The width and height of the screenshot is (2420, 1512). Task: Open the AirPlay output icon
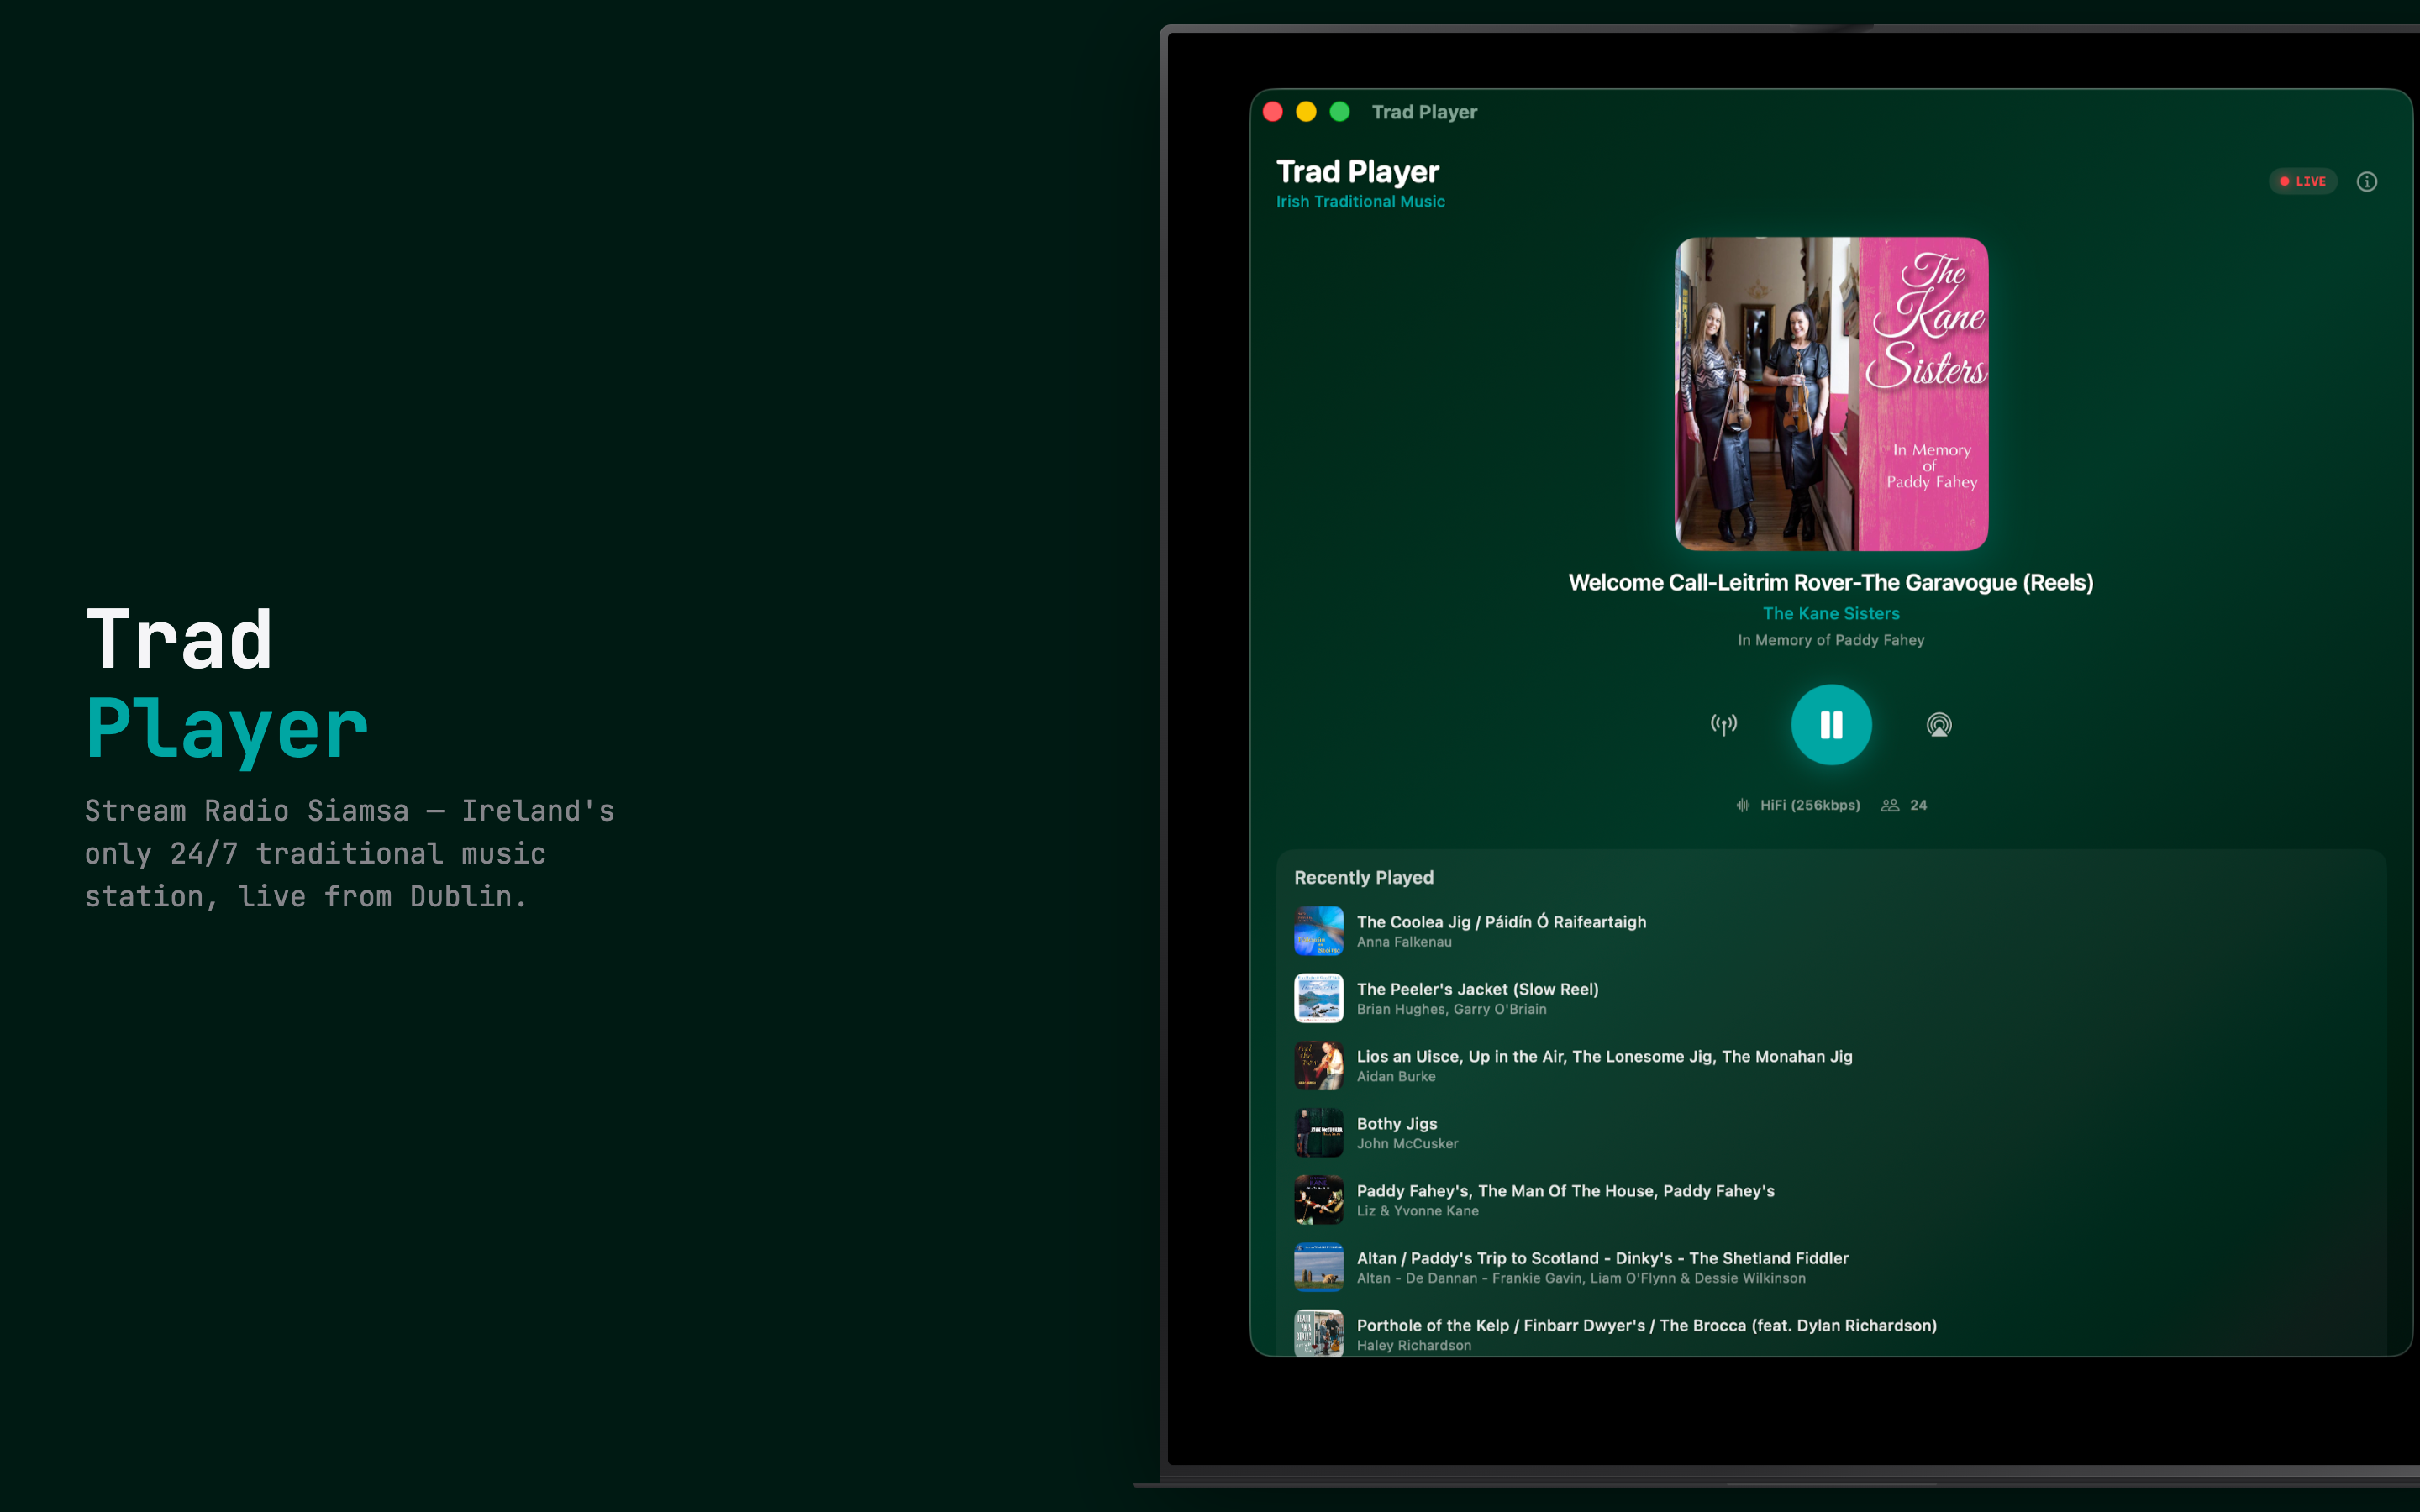click(x=1939, y=724)
